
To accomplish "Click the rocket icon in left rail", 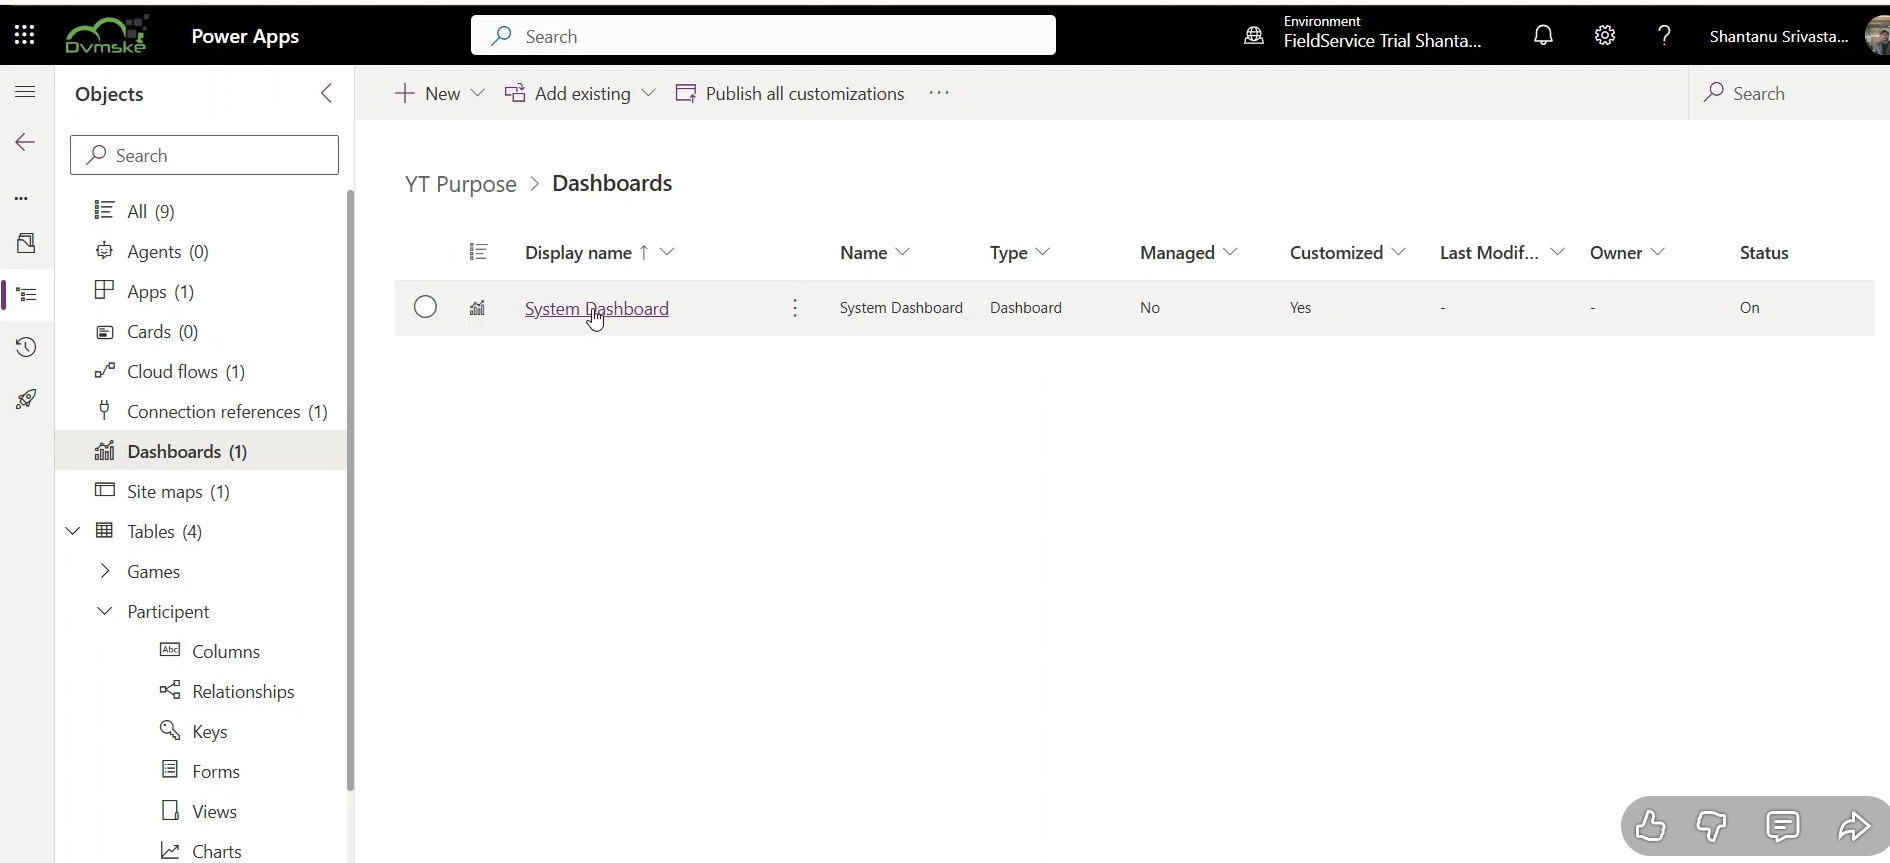I will (26, 400).
